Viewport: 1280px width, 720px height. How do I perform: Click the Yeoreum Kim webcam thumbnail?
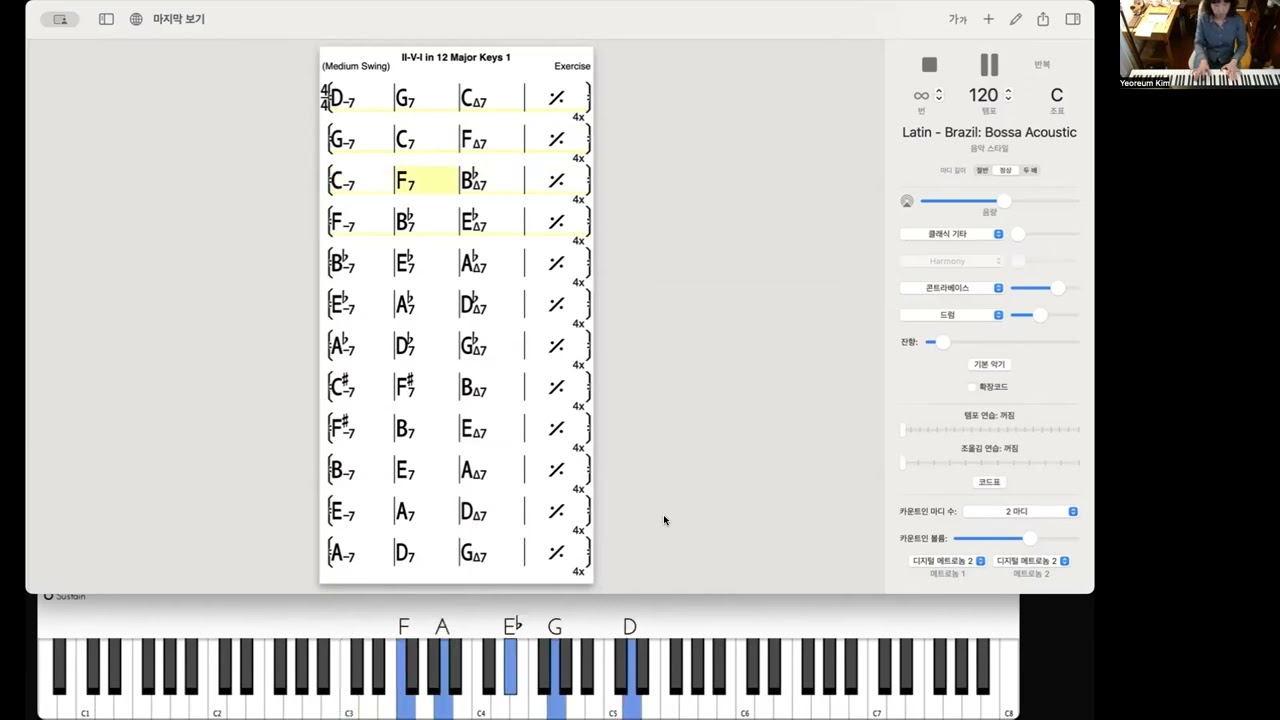pos(1199,44)
